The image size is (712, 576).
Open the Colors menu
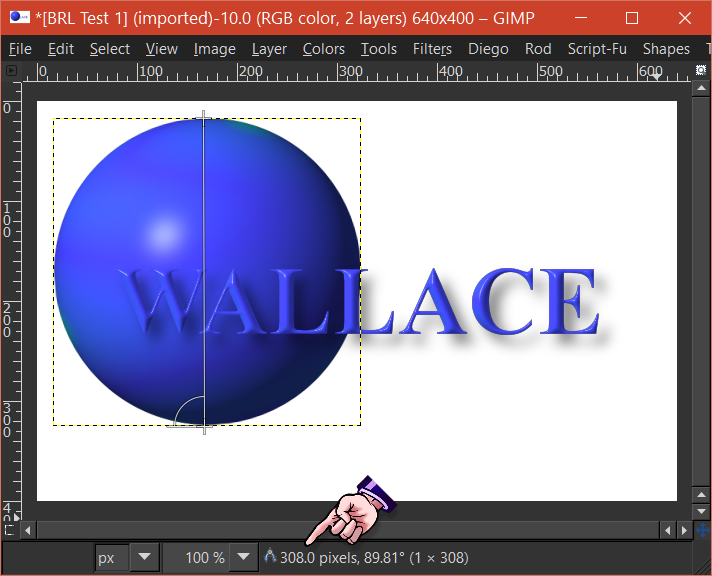click(x=324, y=49)
